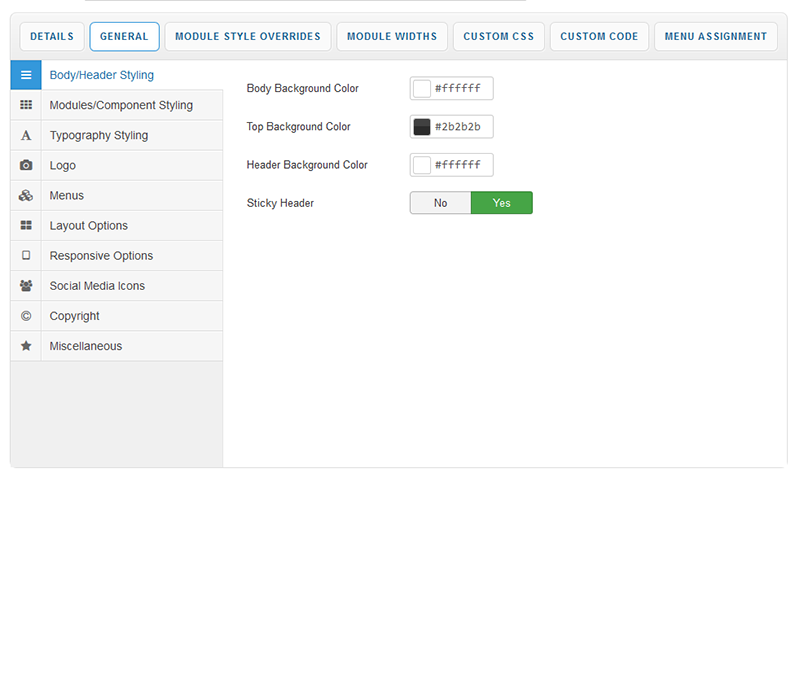The width and height of the screenshot is (800, 674).
Task: Click the grid icon for Modules/Component Styling
Action: coord(26,105)
